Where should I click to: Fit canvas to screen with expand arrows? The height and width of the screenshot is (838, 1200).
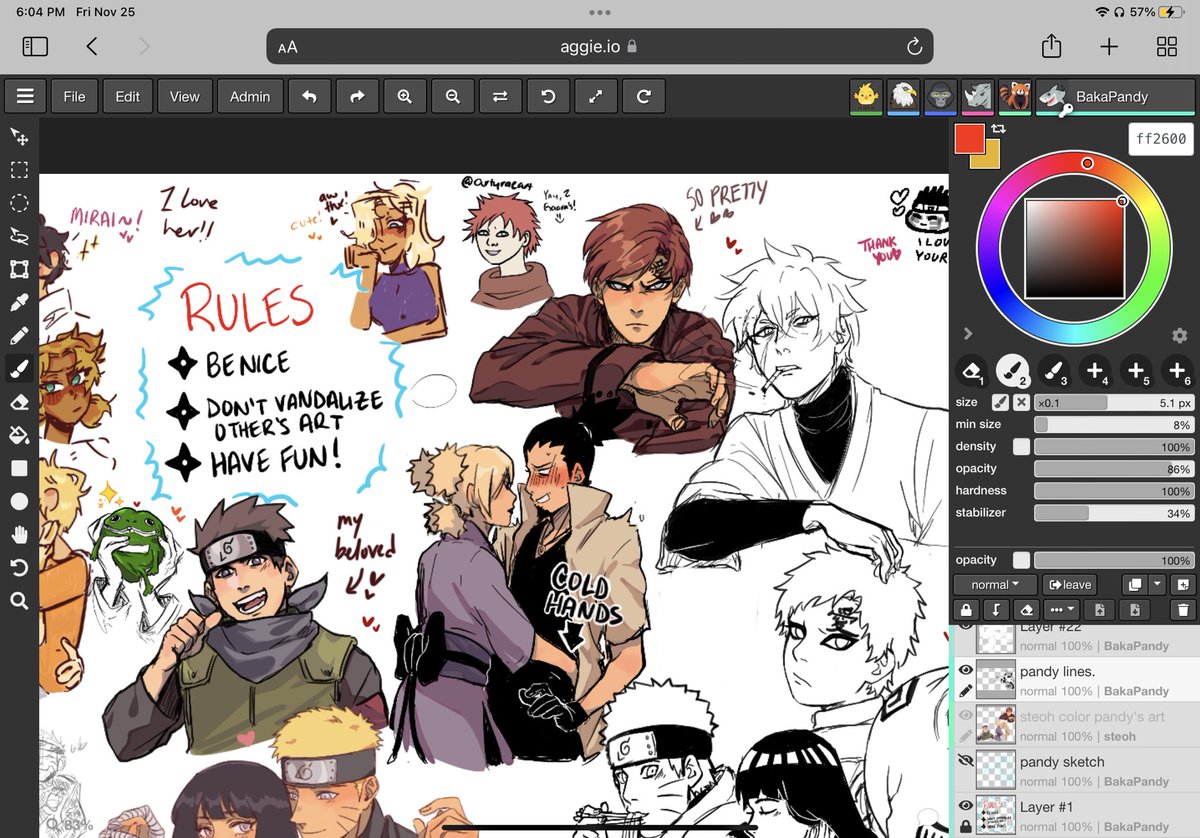596,97
